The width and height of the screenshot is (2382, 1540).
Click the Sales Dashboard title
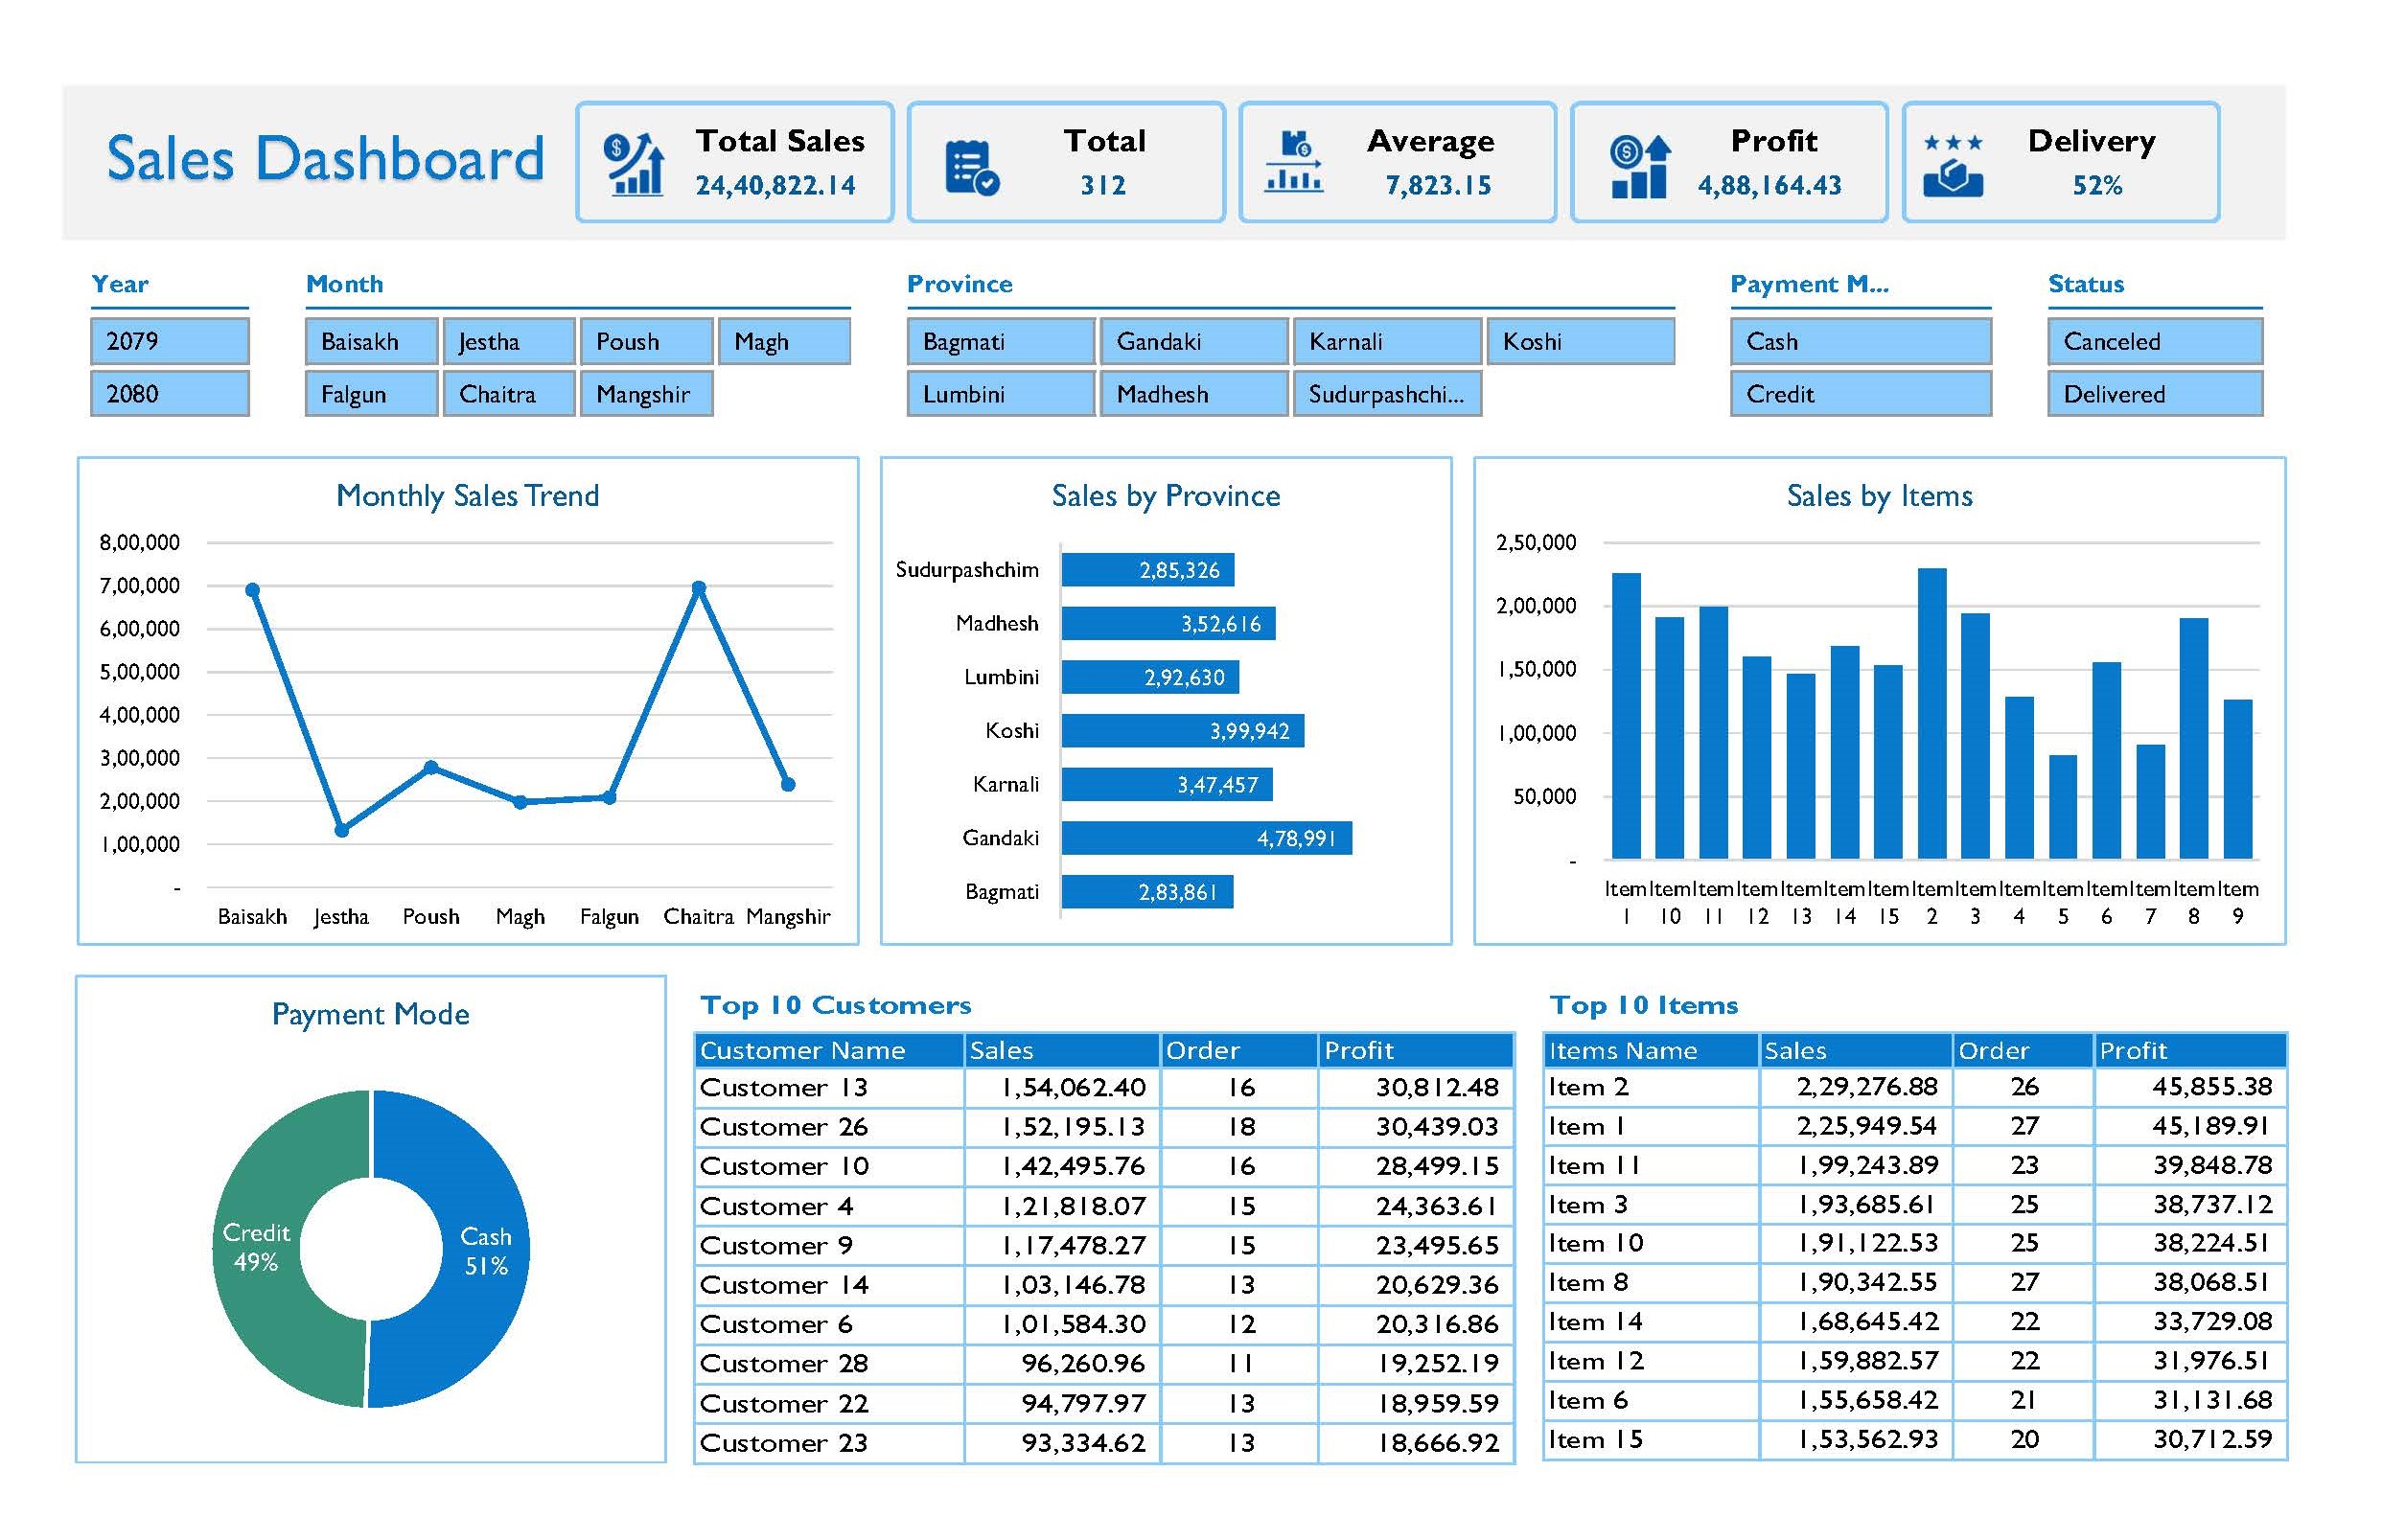tap(325, 159)
